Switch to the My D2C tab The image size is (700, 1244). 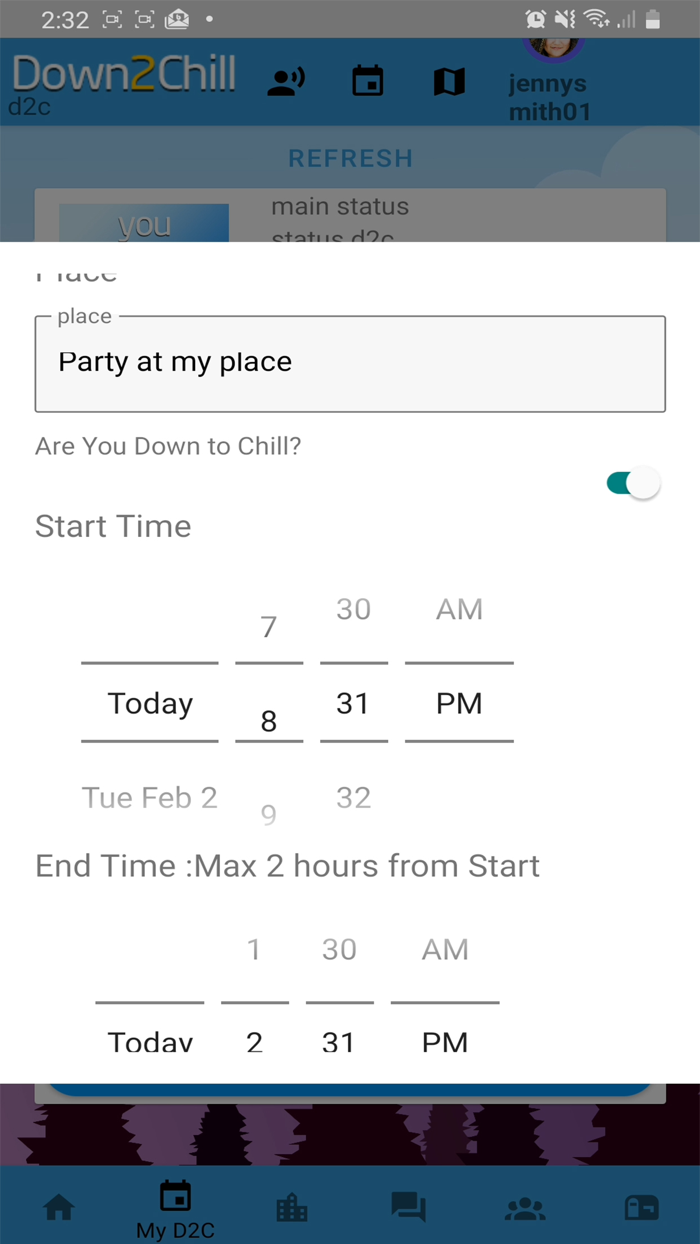(x=175, y=1209)
